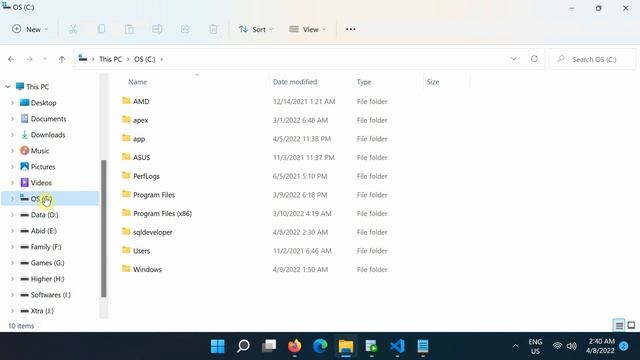The width and height of the screenshot is (640, 360).
Task: Click the Delete trash icon
Action: pos(213,29)
